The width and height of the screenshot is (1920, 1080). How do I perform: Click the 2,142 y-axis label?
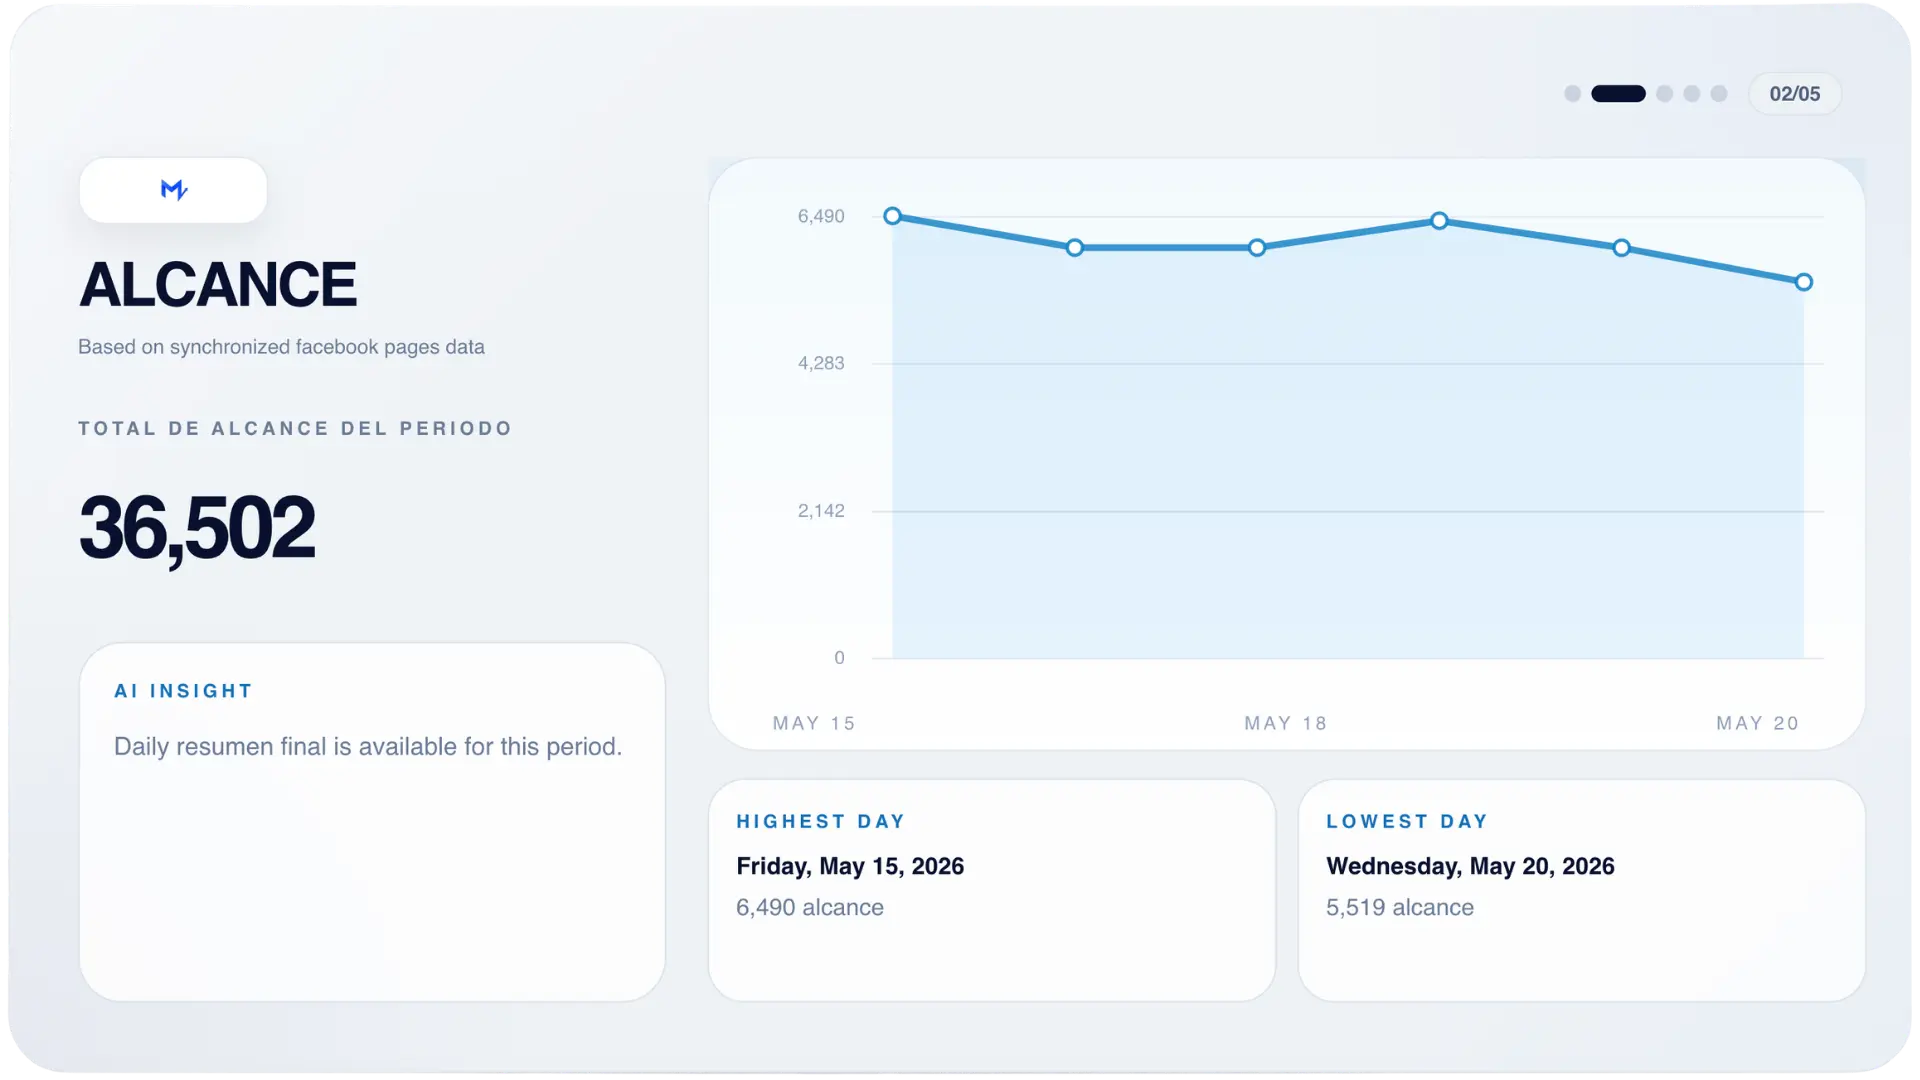pyautogui.click(x=821, y=511)
